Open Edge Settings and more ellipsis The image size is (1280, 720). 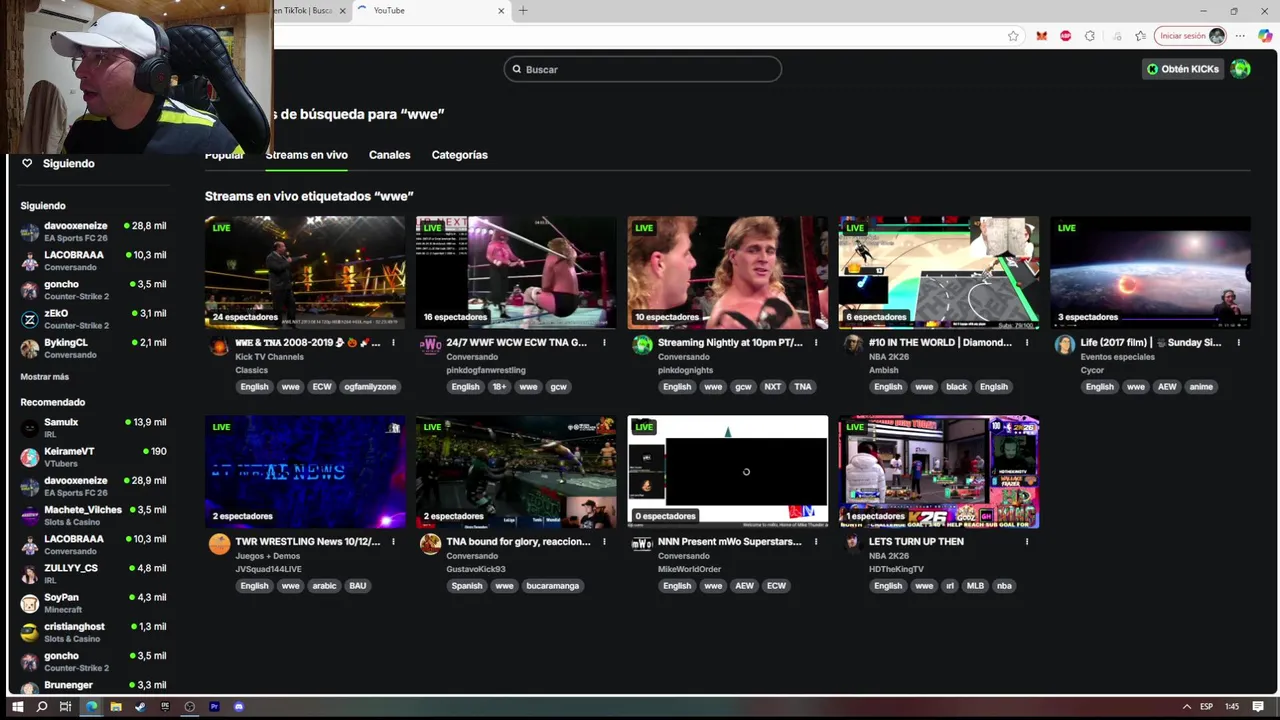1240,36
